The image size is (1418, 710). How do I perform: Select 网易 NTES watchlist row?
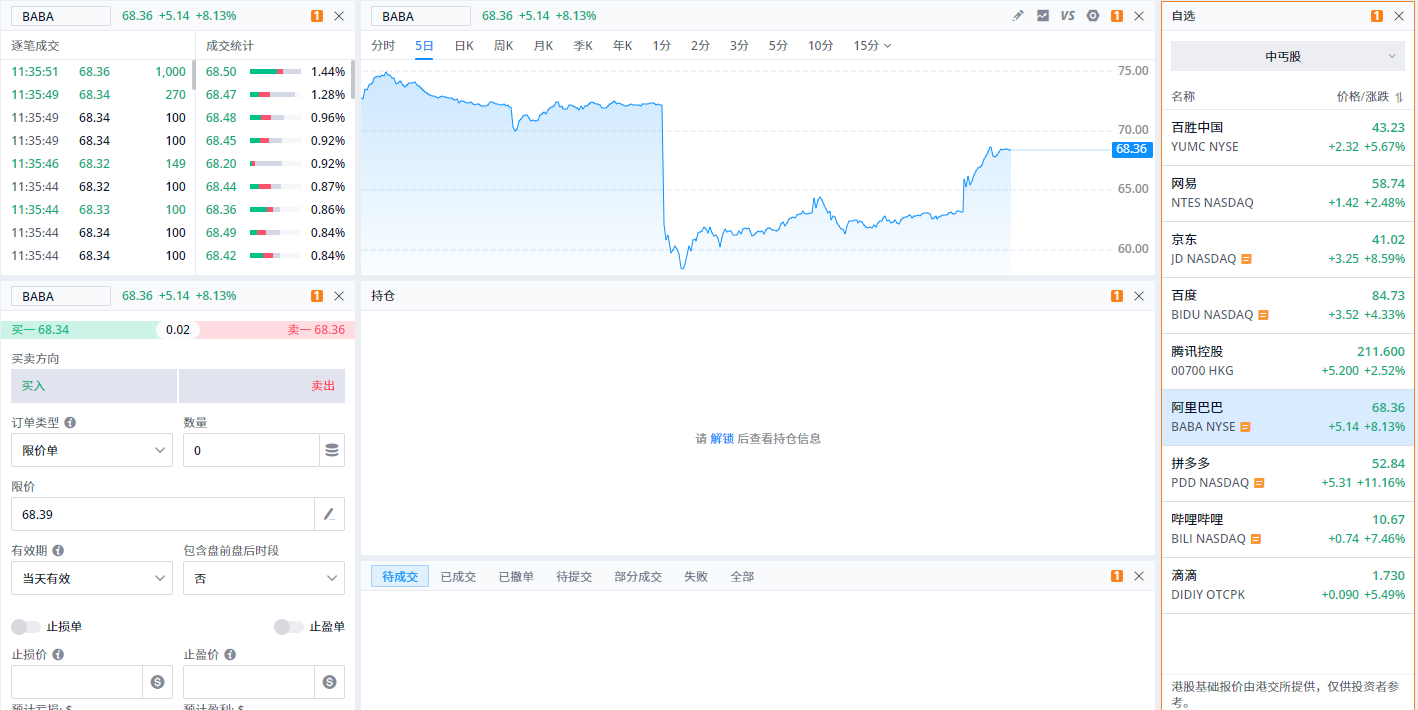[x=1288, y=193]
